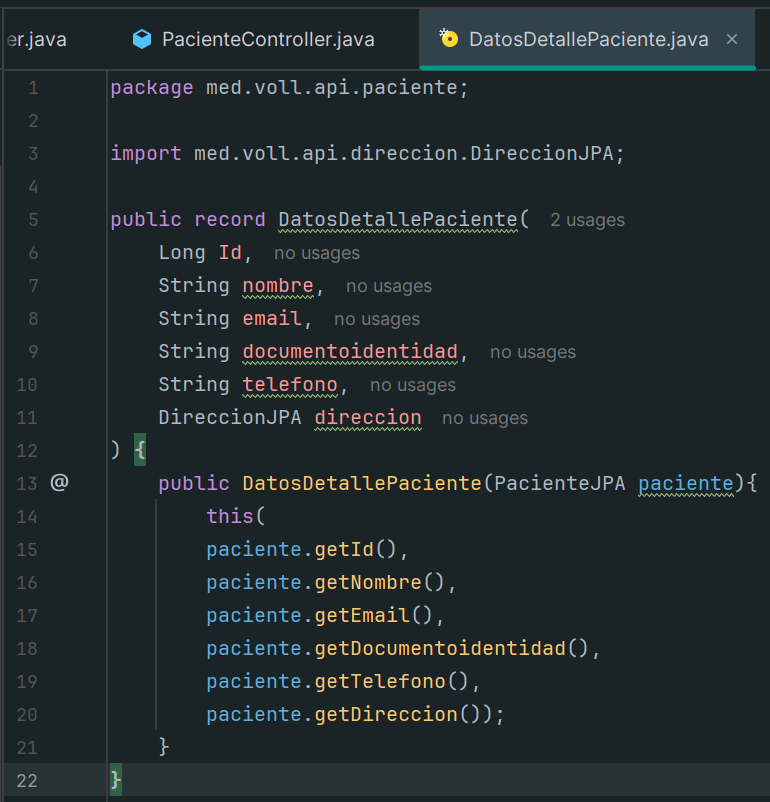
Task: Click line number 22 in the gutter
Action: pyautogui.click(x=27, y=781)
